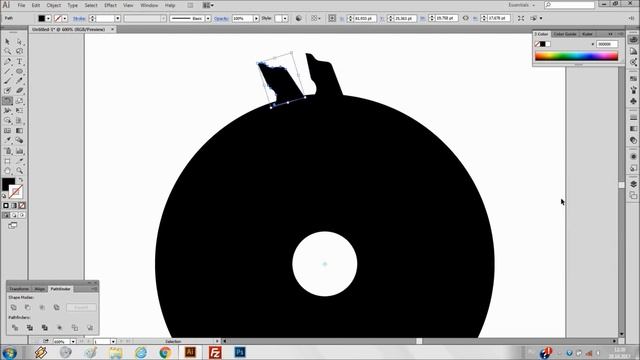Toggle constrain width and height proportions
The height and width of the screenshot is (360, 640).
pos(465,18)
